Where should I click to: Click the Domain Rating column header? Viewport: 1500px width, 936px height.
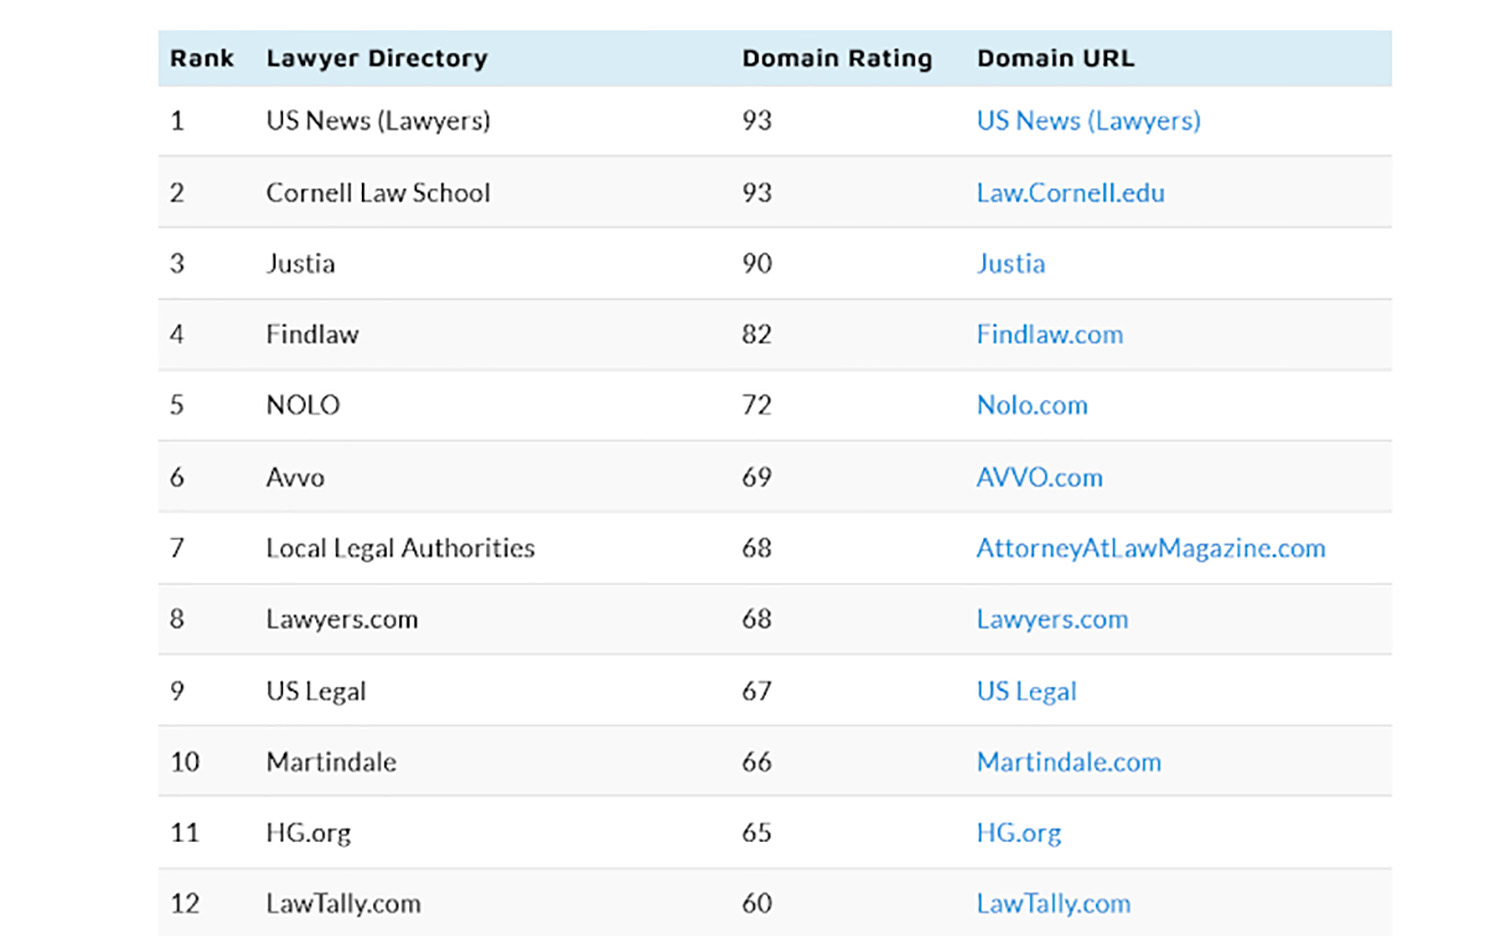pos(836,59)
